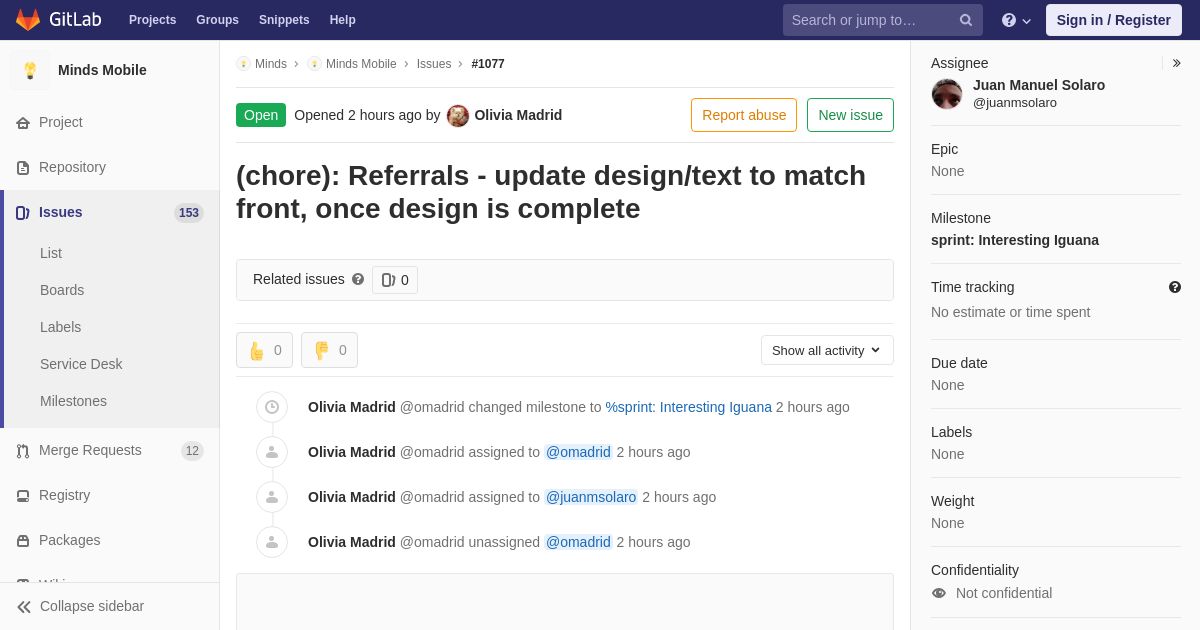
Task: Click the Minds Mobile breadcrumb link
Action: click(361, 64)
